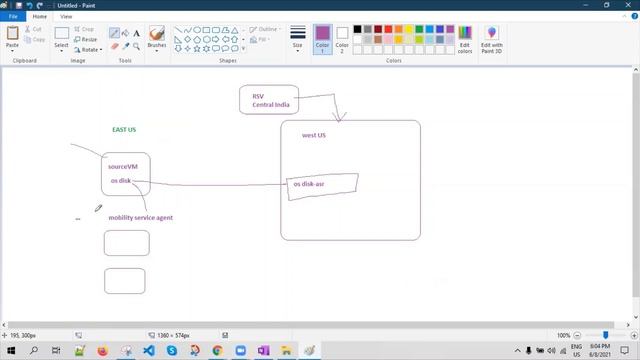This screenshot has width=640, height=360.
Task: Open the notification center icon
Action: point(624,350)
